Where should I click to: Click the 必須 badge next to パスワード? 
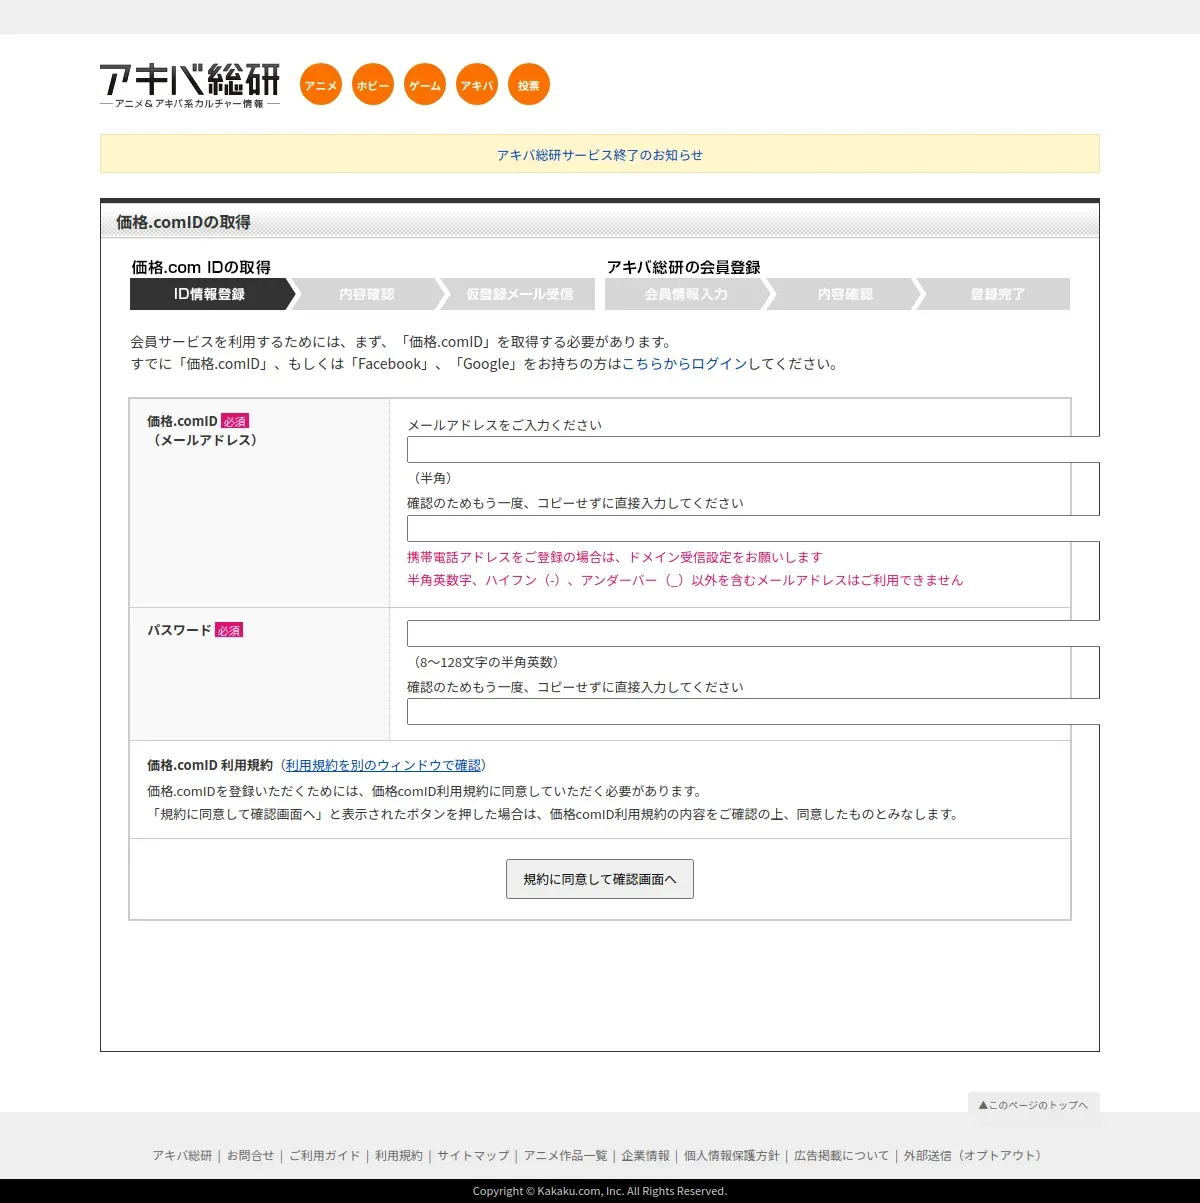point(229,630)
